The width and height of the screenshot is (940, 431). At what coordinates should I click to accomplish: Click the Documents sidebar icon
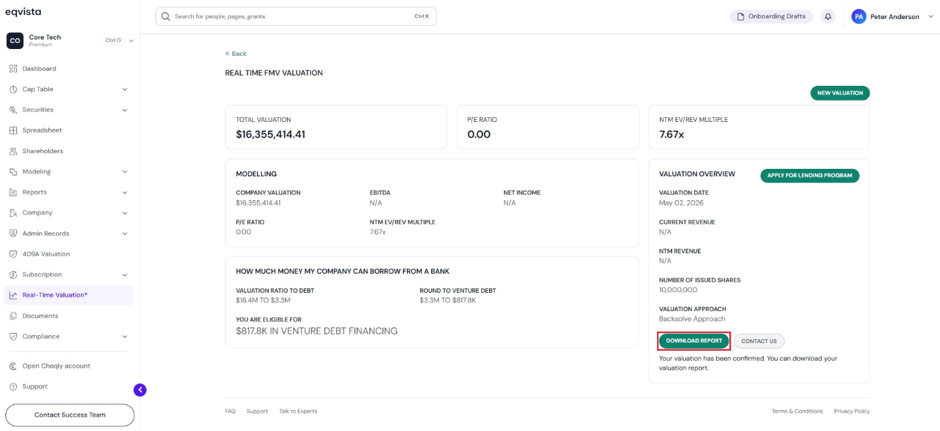(x=13, y=316)
